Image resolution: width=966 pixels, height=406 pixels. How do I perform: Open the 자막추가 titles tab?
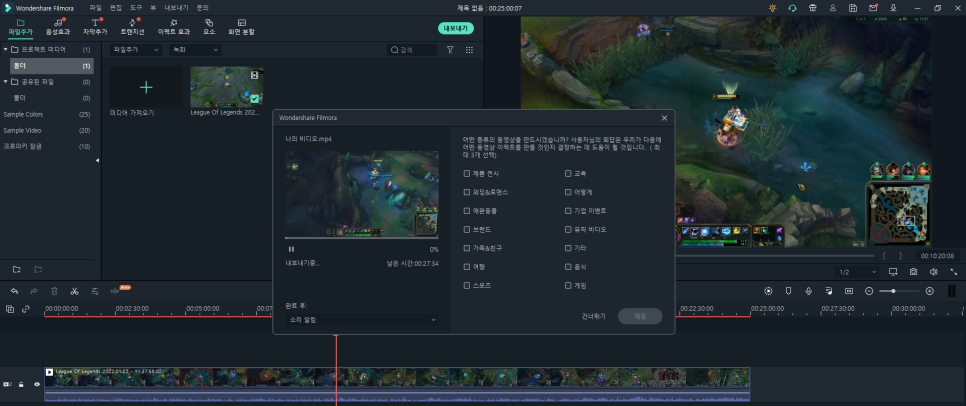[95, 26]
